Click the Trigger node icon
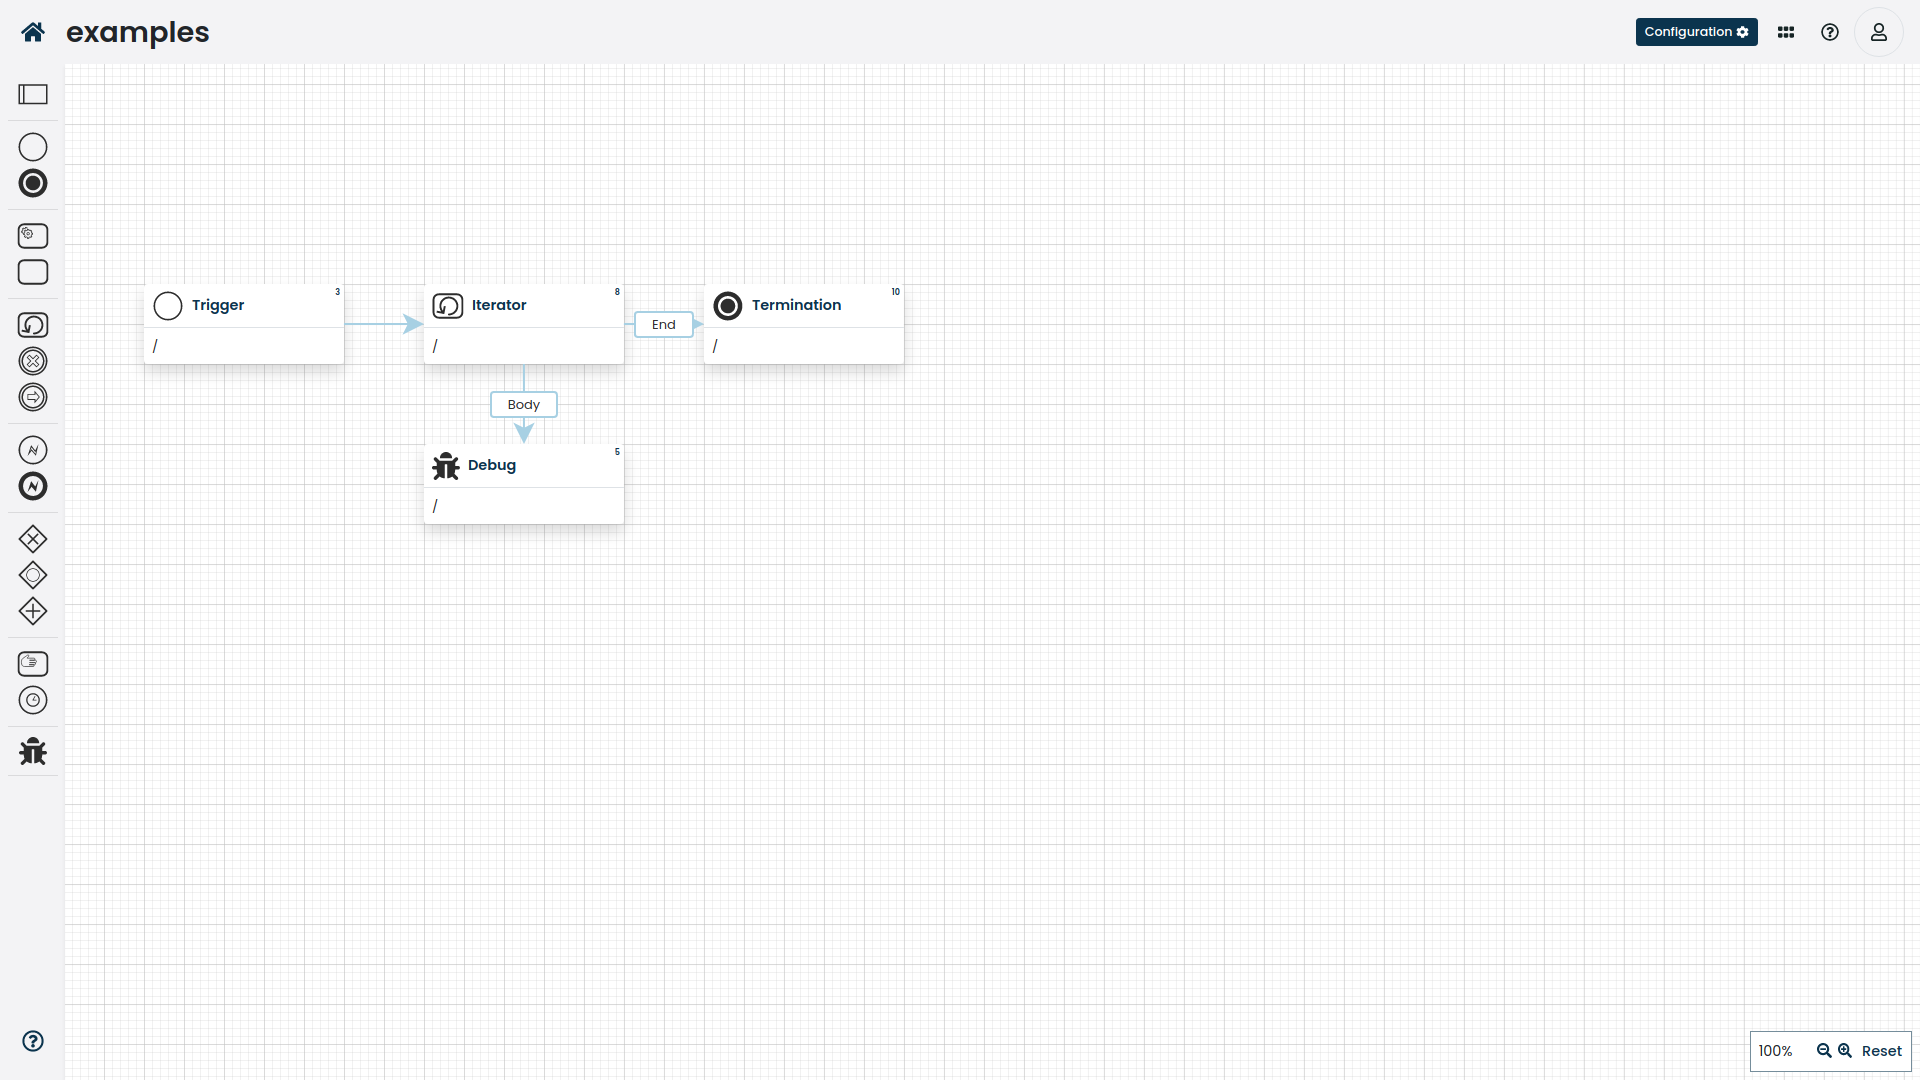Screen dimensions: 1920x1080 [167, 305]
